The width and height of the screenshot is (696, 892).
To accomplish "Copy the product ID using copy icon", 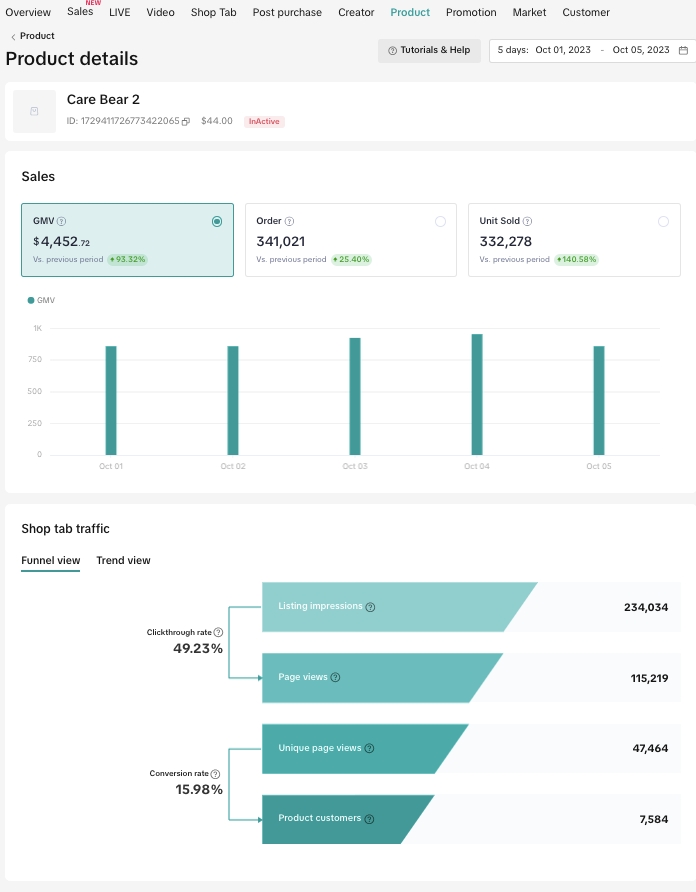I will [x=186, y=122].
